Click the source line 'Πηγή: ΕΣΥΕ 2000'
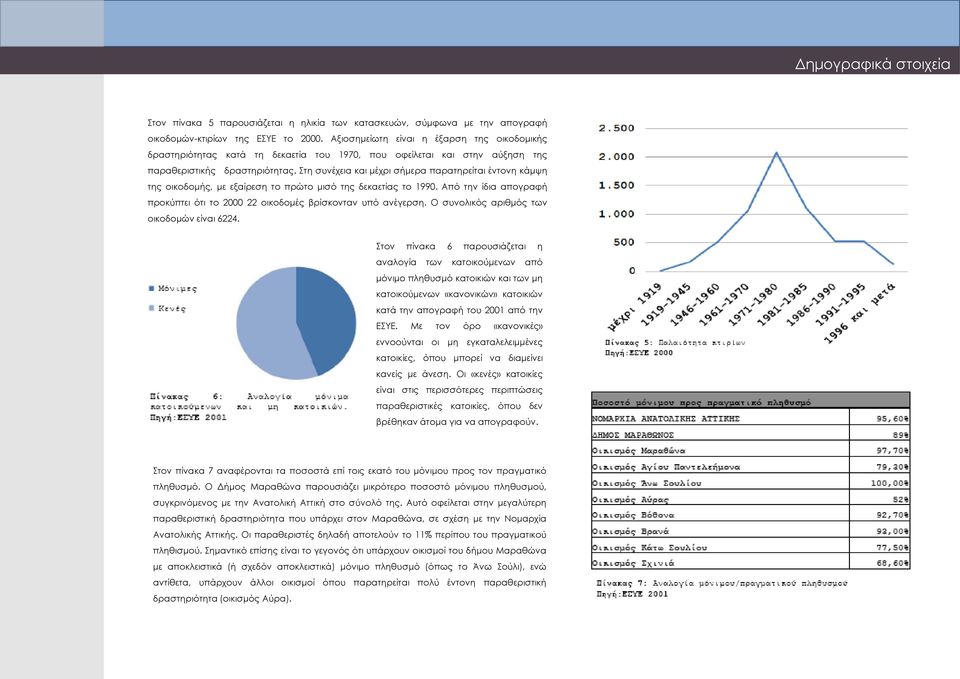 (x=639, y=353)
